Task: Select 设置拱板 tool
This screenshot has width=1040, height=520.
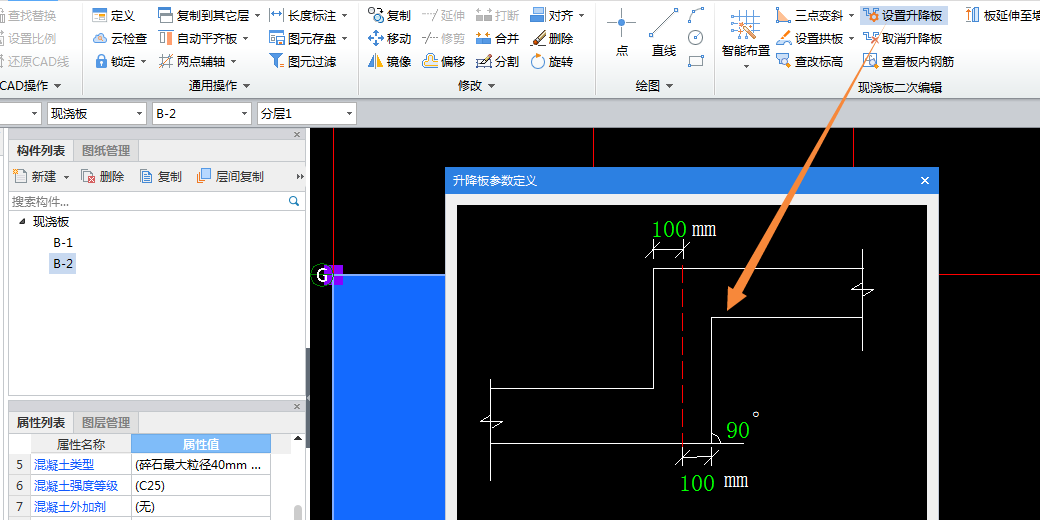Action: [x=815, y=38]
